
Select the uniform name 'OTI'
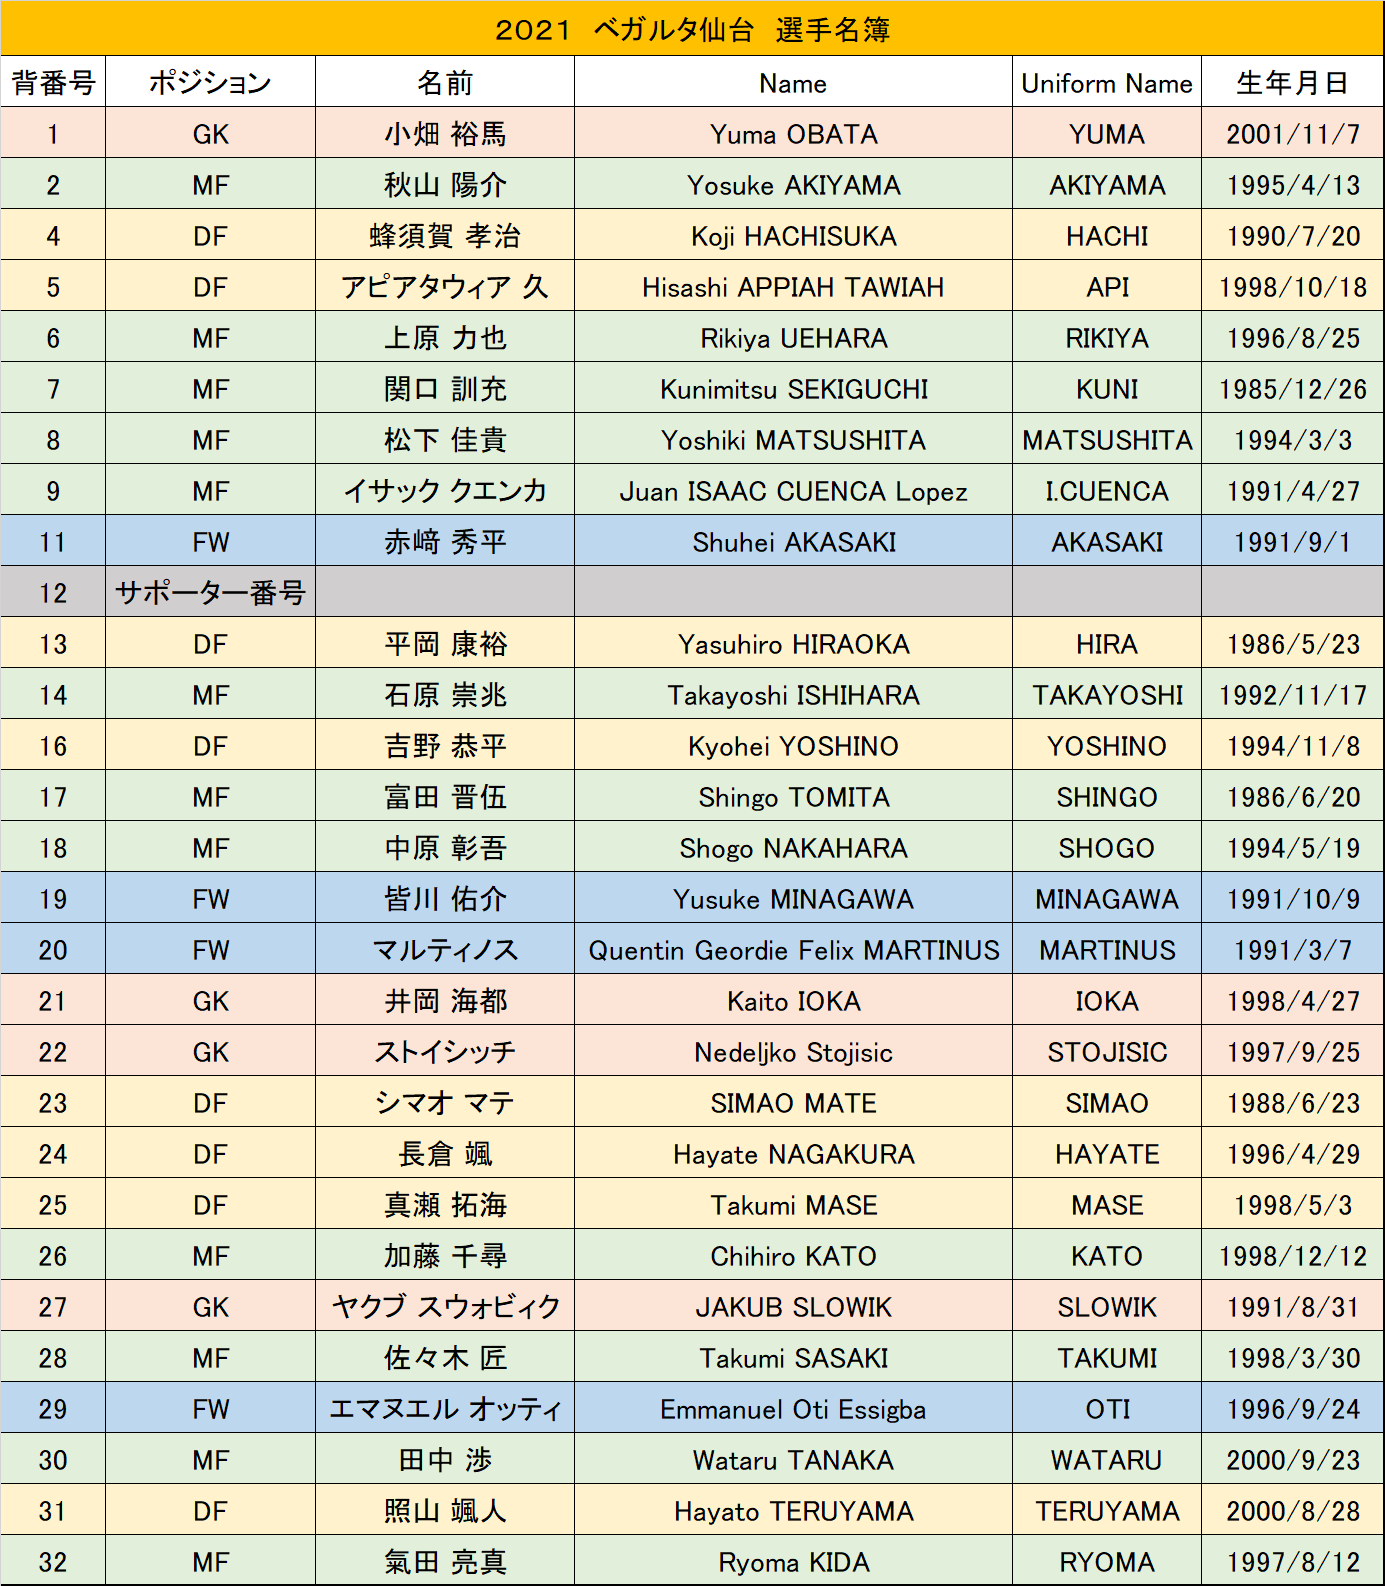tap(1107, 1408)
